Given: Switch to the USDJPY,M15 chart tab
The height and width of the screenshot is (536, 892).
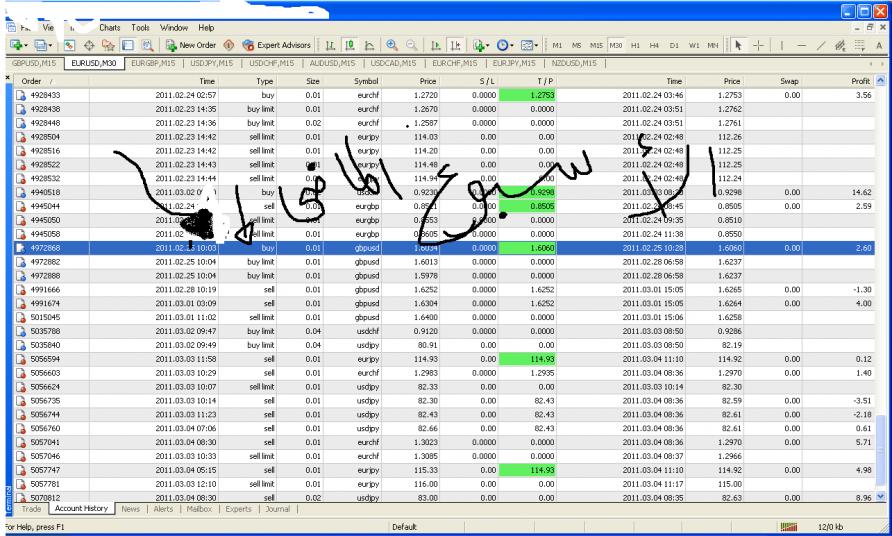Looking at the screenshot, I should coord(212,64).
